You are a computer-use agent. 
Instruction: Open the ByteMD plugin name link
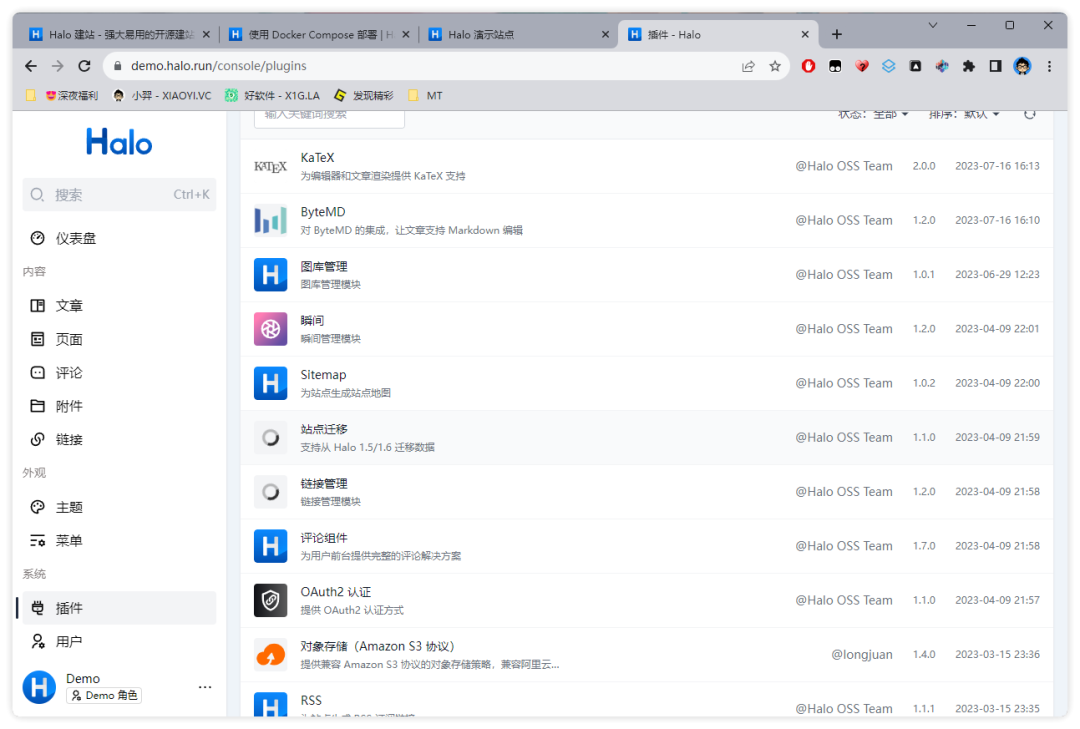(323, 212)
